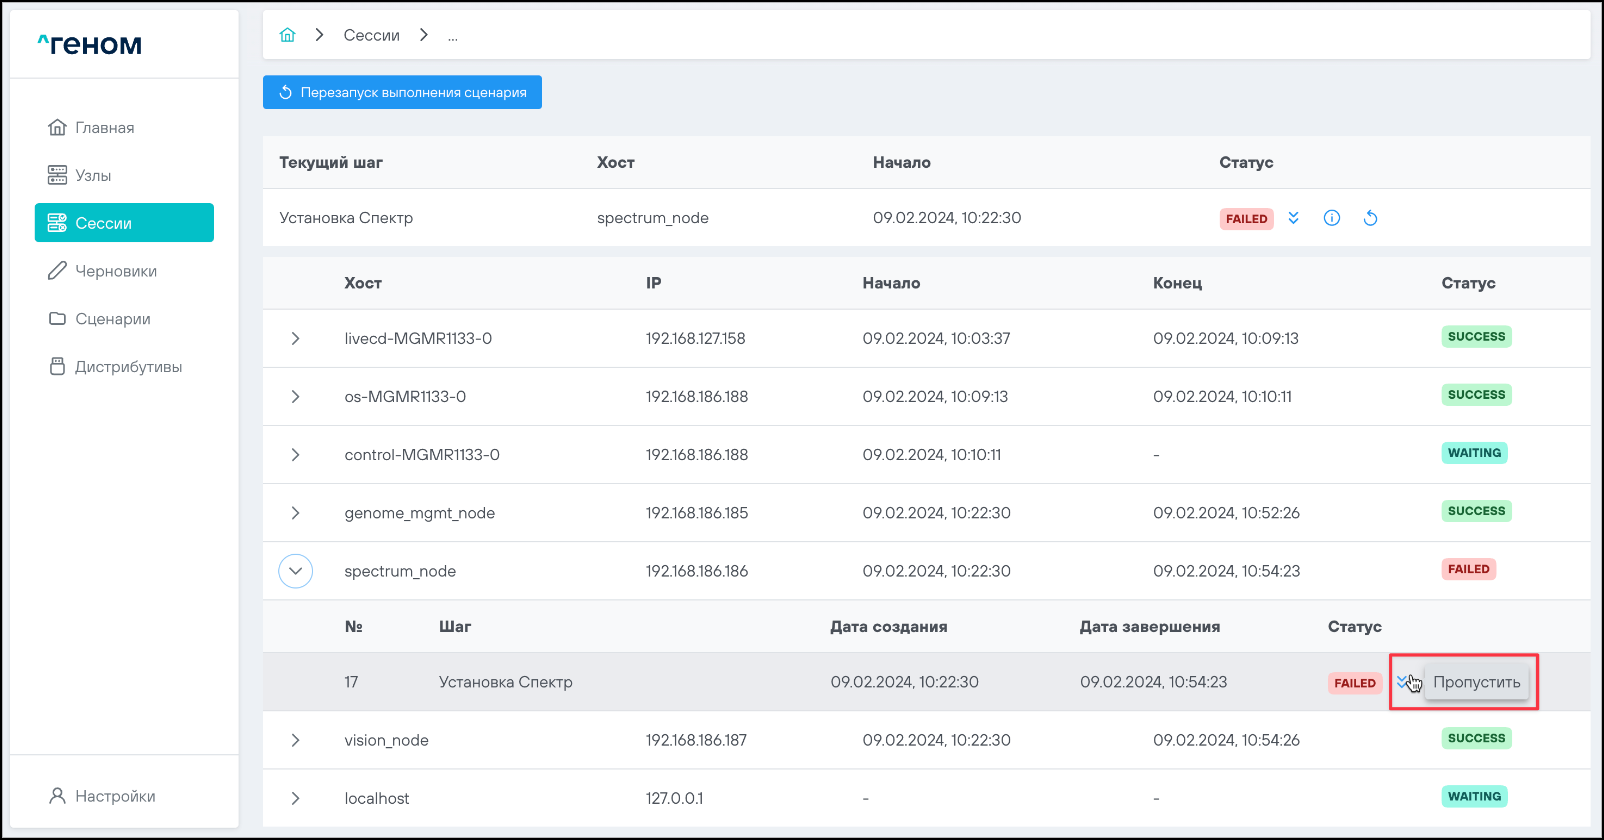Open the info icon for current step
The width and height of the screenshot is (1604, 840).
[x=1332, y=218]
